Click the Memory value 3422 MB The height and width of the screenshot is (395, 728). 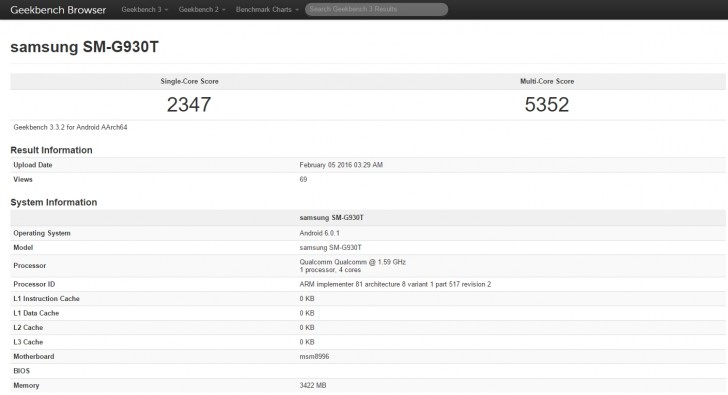click(312, 385)
